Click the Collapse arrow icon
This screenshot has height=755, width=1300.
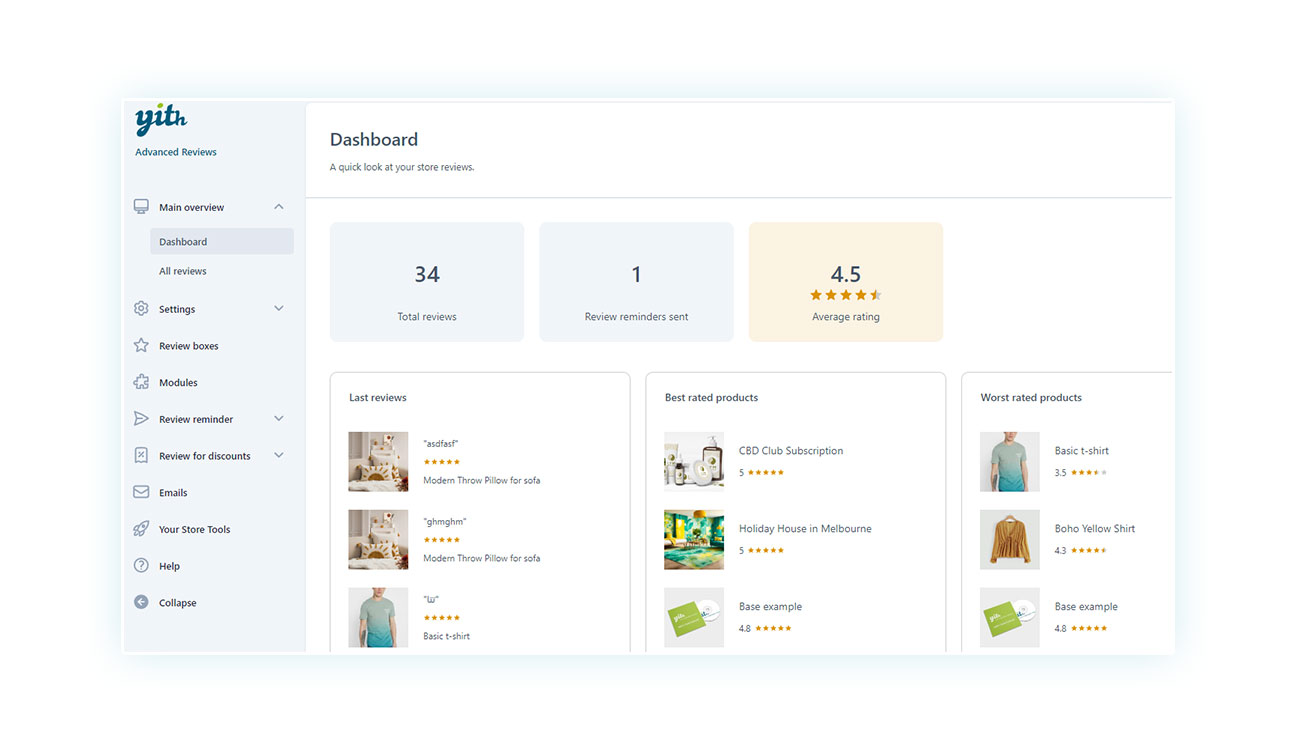pos(141,603)
